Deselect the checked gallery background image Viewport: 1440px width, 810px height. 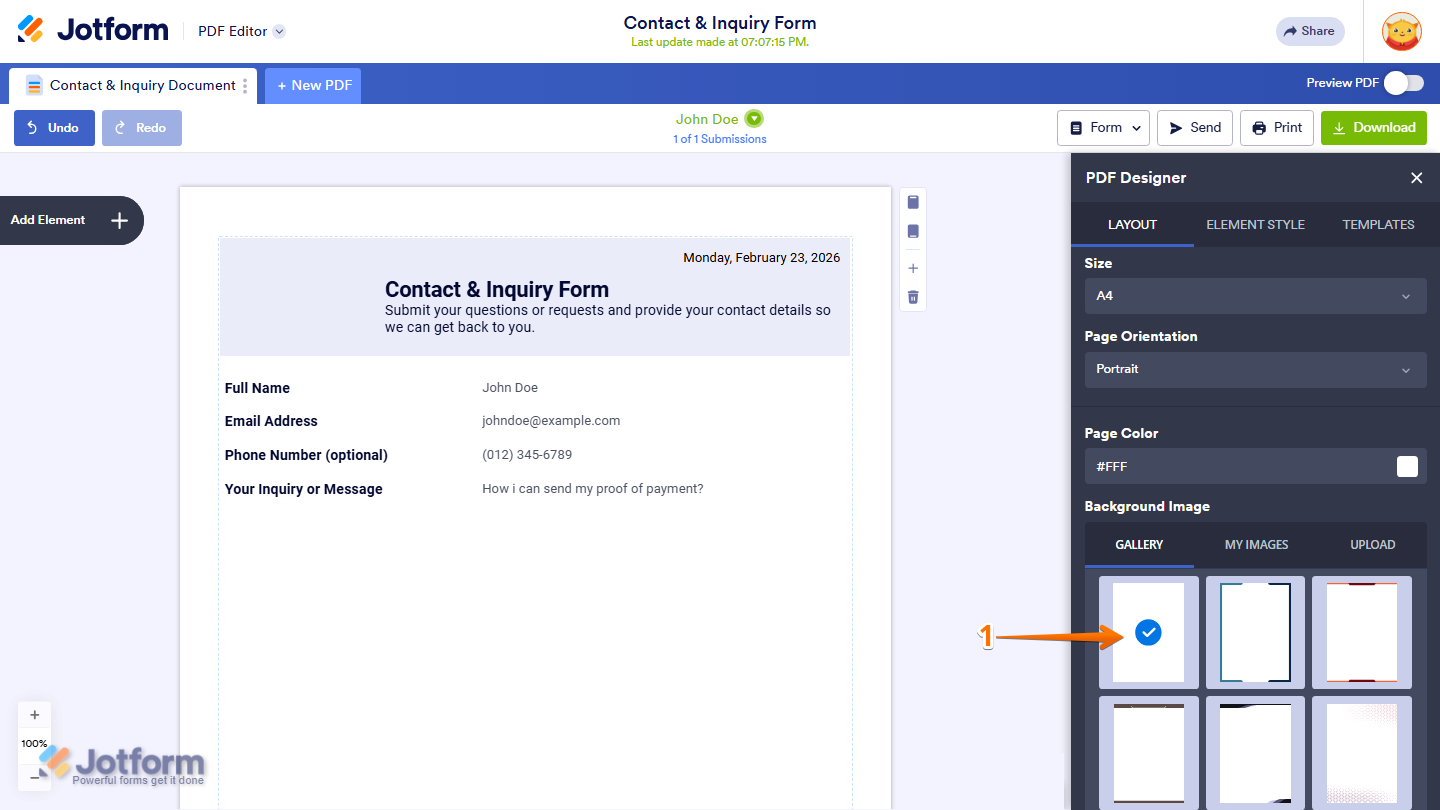tap(1148, 632)
